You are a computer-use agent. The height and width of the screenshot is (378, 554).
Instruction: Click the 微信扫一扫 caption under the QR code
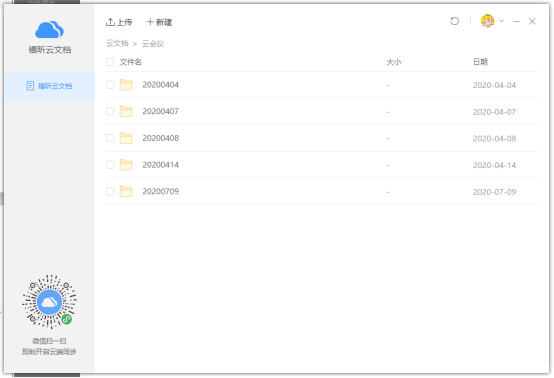(49, 341)
